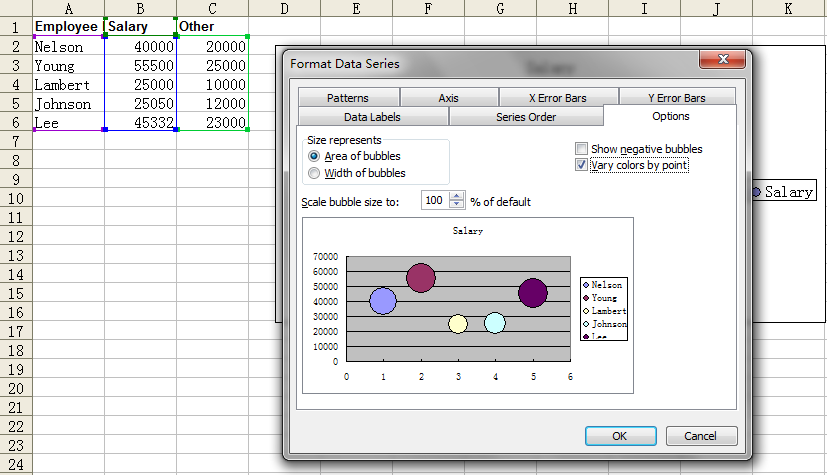Viewport: 827px width, 475px height.
Task: Enable Show negative bubbles checkbox
Action: click(x=581, y=149)
